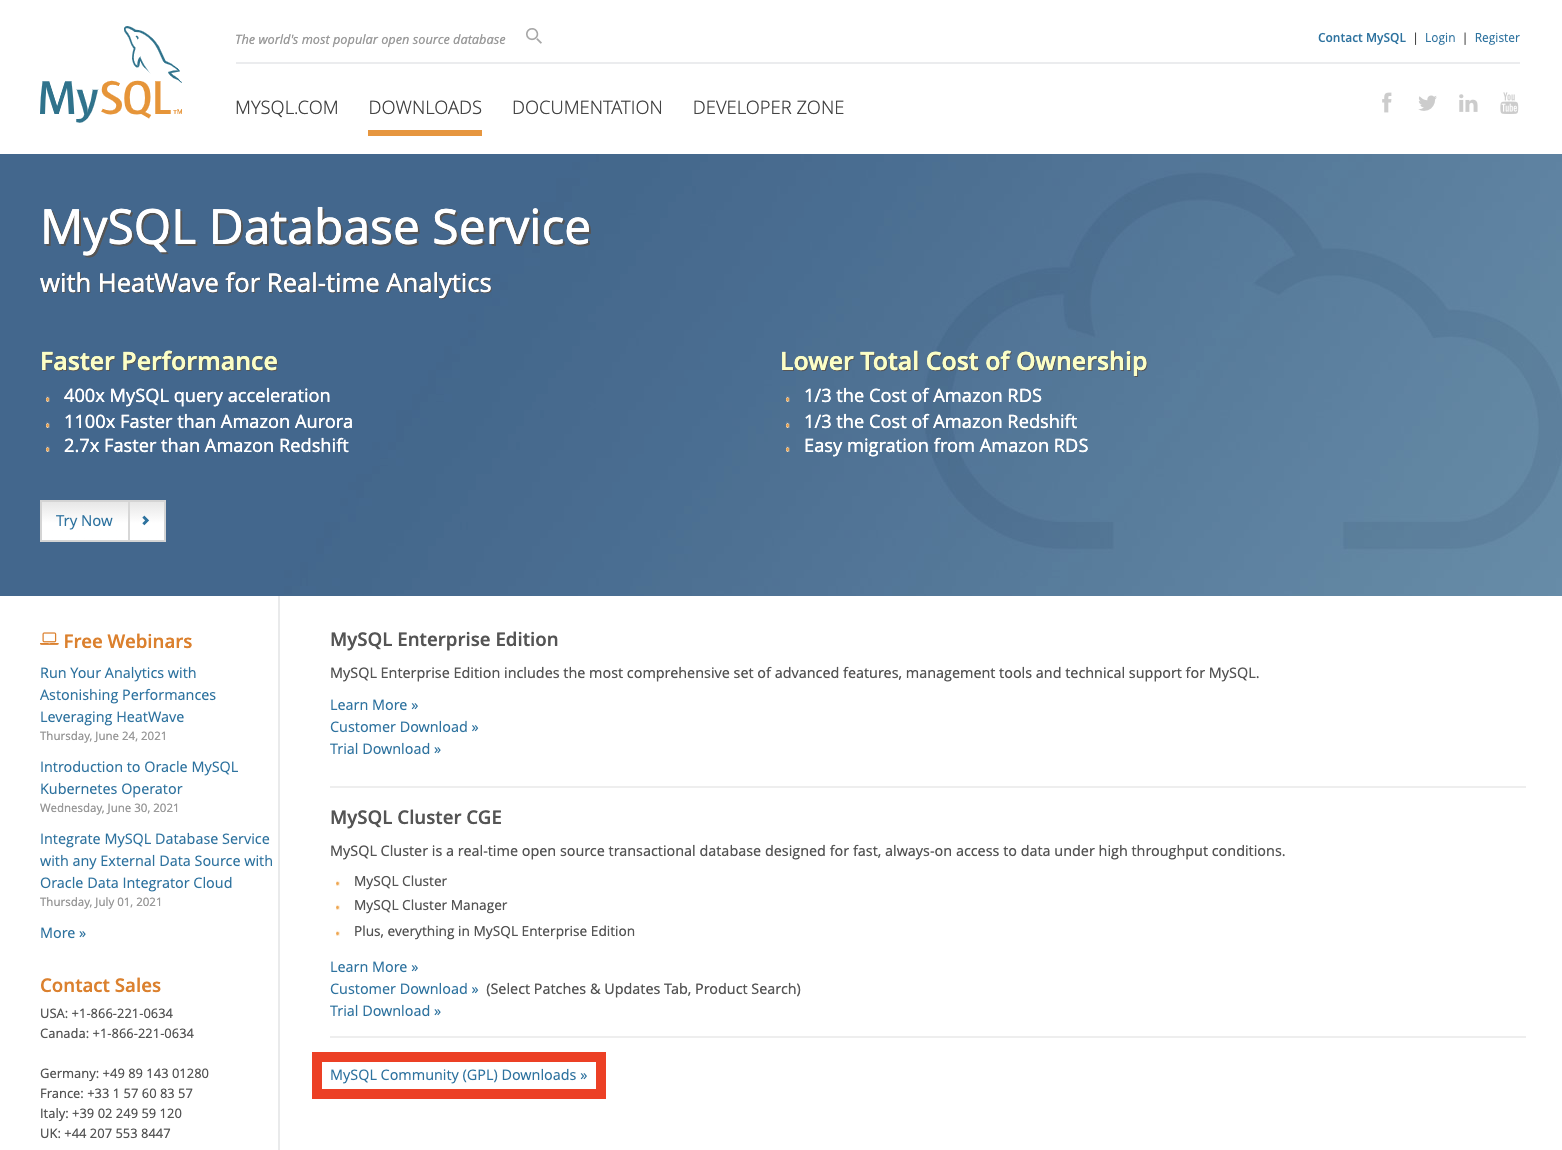The height and width of the screenshot is (1150, 1562).
Task: Open the LinkedIn icon in header
Action: pyautogui.click(x=1468, y=103)
